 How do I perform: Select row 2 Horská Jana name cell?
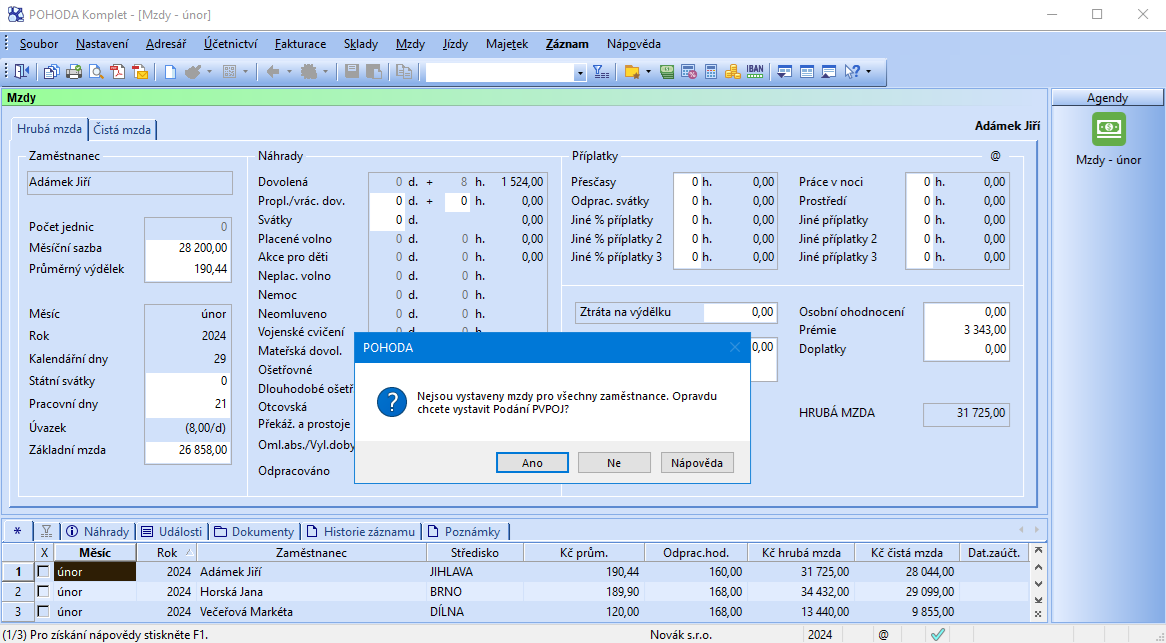(x=312, y=592)
